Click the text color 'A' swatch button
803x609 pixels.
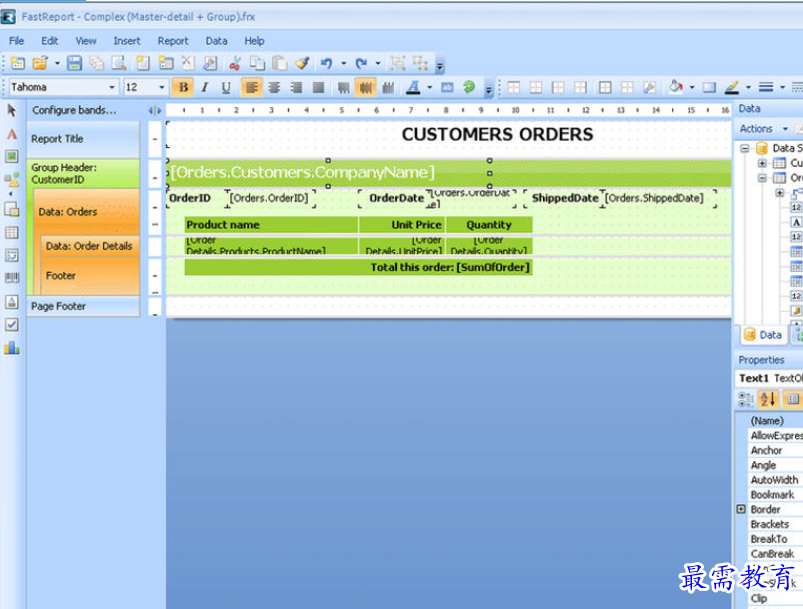click(x=413, y=87)
